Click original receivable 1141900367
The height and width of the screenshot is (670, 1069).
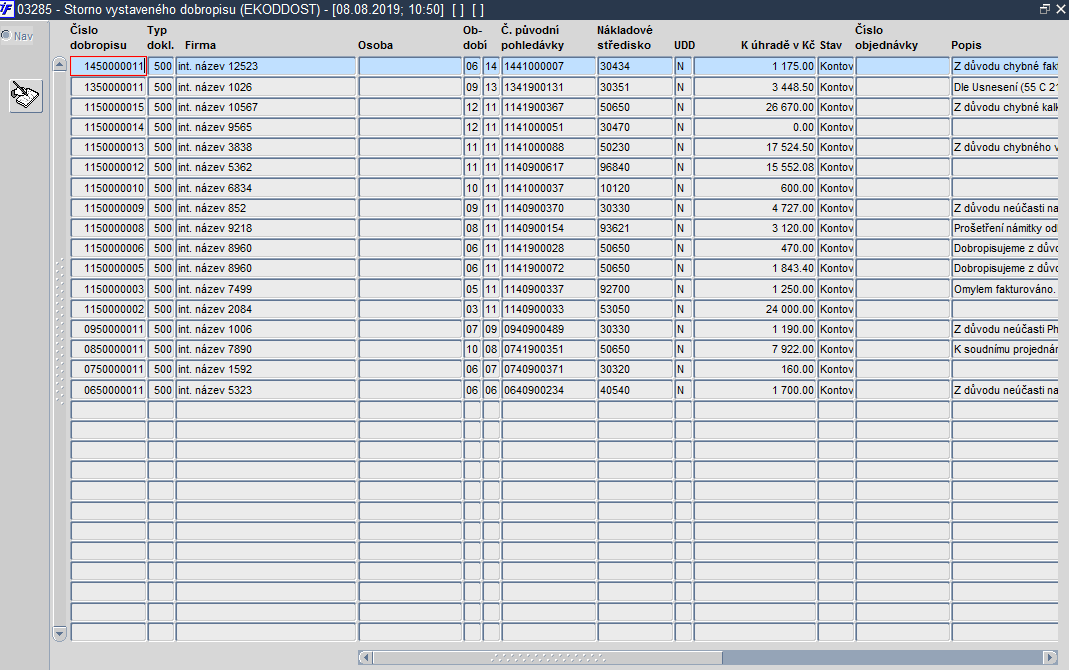pyautogui.click(x=548, y=107)
